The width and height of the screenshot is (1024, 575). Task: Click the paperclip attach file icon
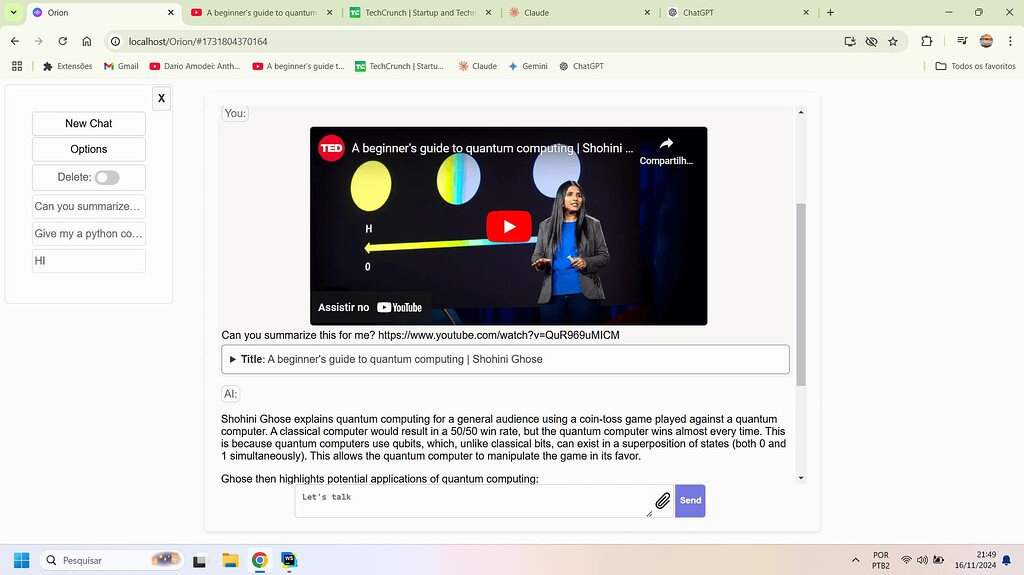tap(662, 501)
